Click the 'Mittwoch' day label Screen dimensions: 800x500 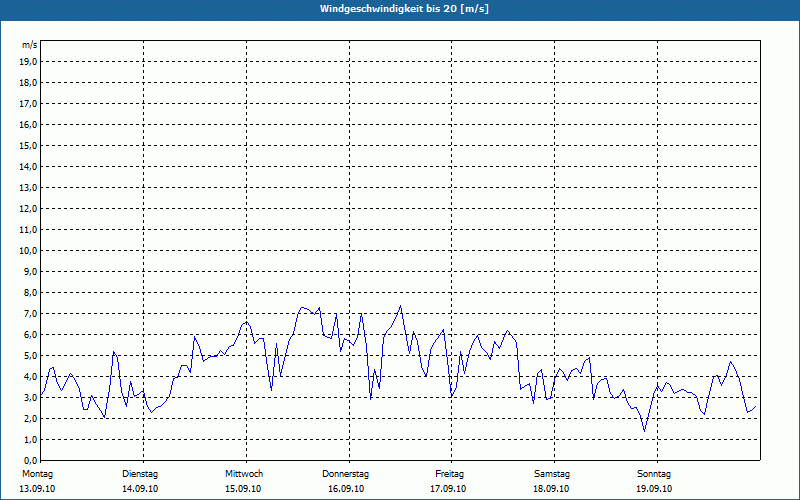coord(244,474)
